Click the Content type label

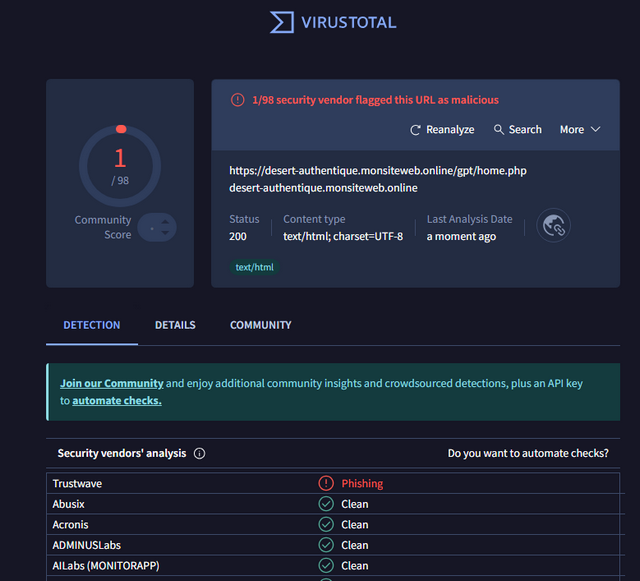tap(314, 219)
